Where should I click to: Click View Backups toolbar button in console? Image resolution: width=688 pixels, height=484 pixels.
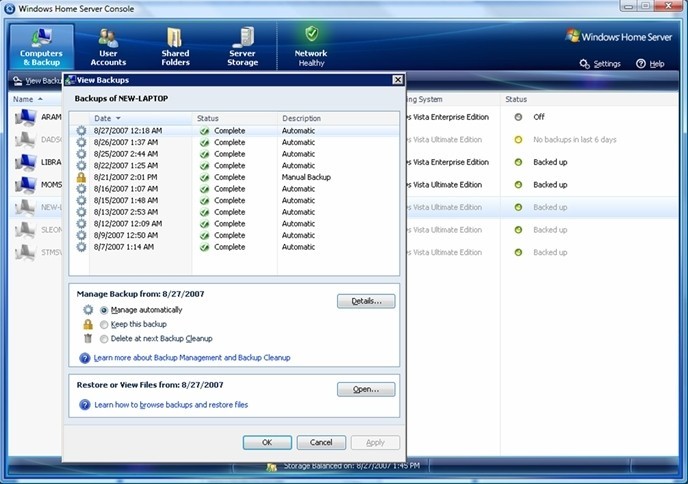pyautogui.click(x=37, y=81)
